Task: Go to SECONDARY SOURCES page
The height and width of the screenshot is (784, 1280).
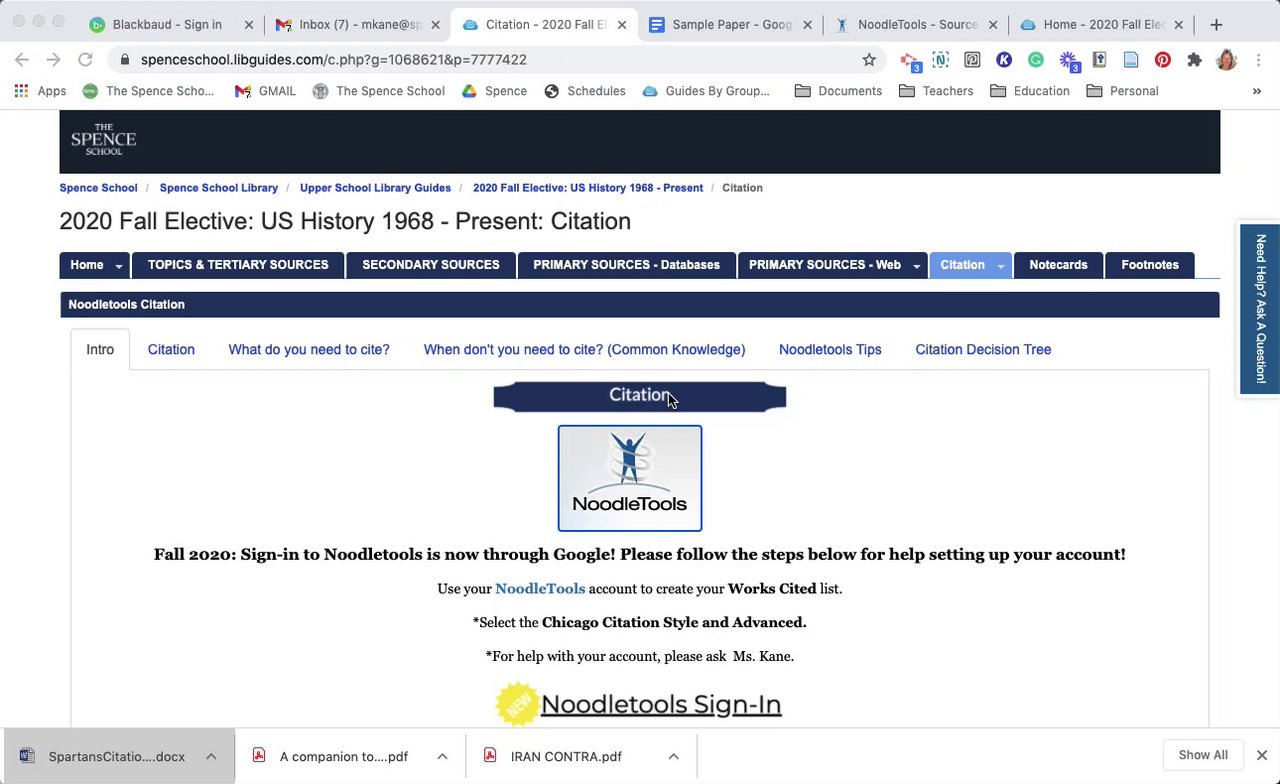Action: (x=431, y=265)
